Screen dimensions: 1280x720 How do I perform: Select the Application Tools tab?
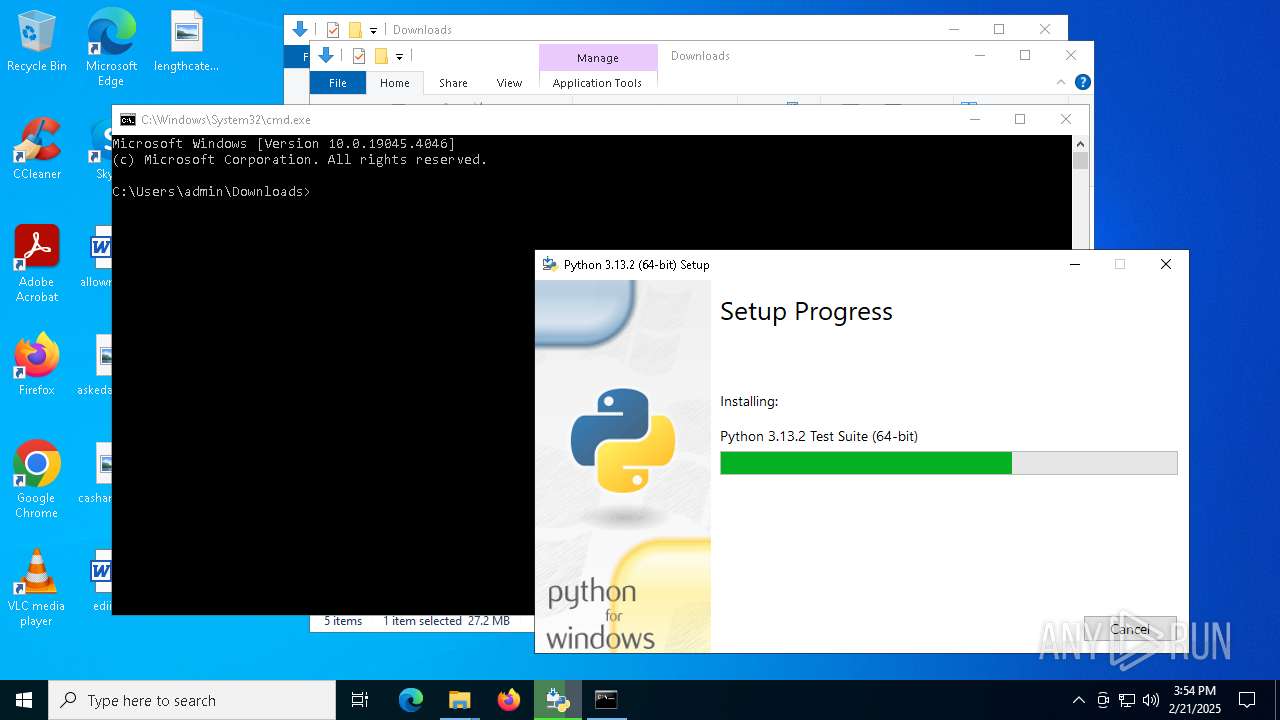coord(597,83)
